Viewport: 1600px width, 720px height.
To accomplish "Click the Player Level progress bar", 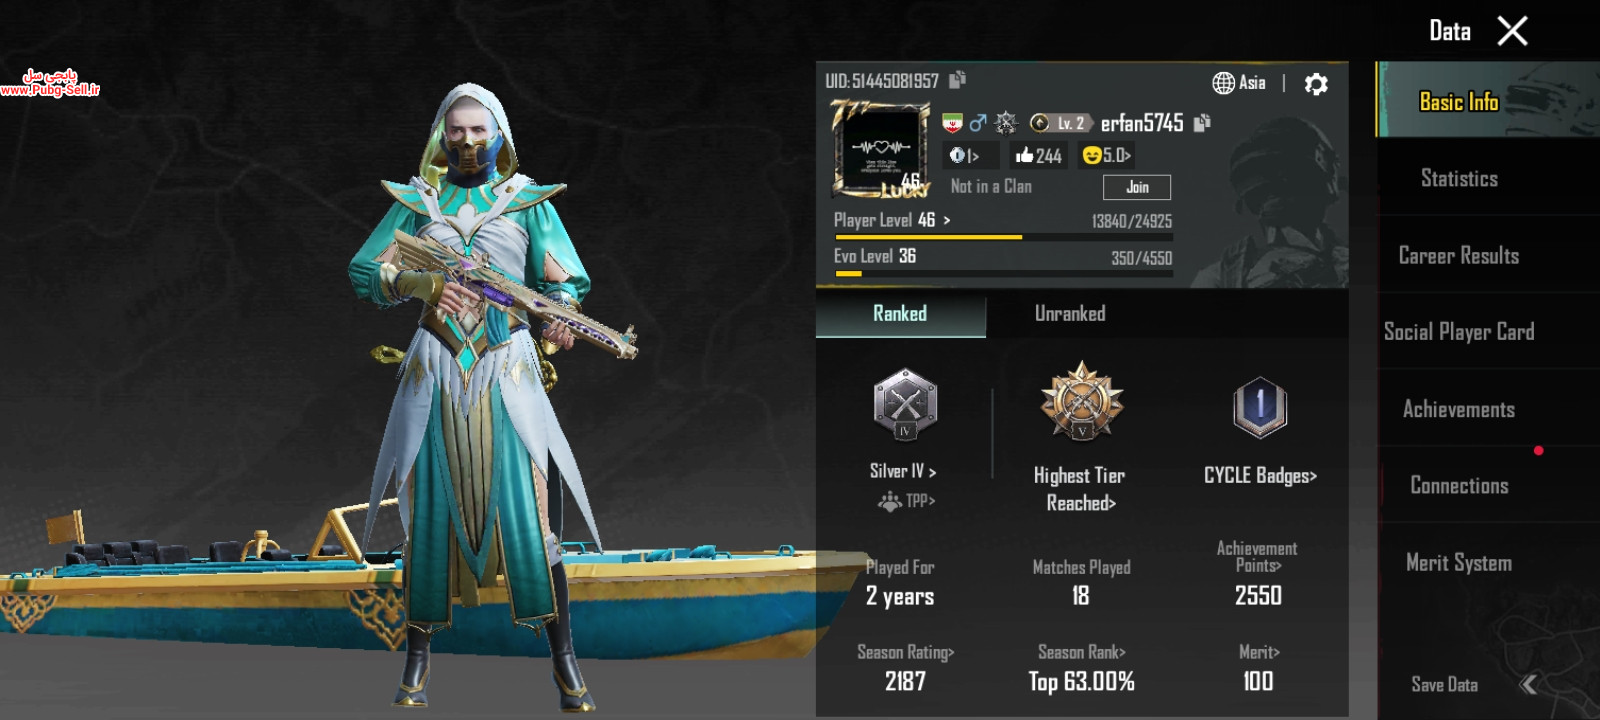I will tap(1003, 237).
